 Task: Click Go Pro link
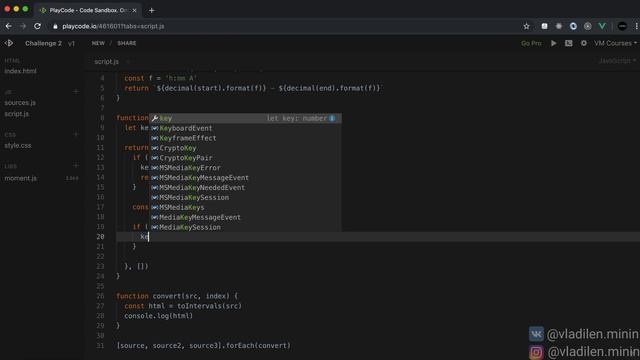531,43
